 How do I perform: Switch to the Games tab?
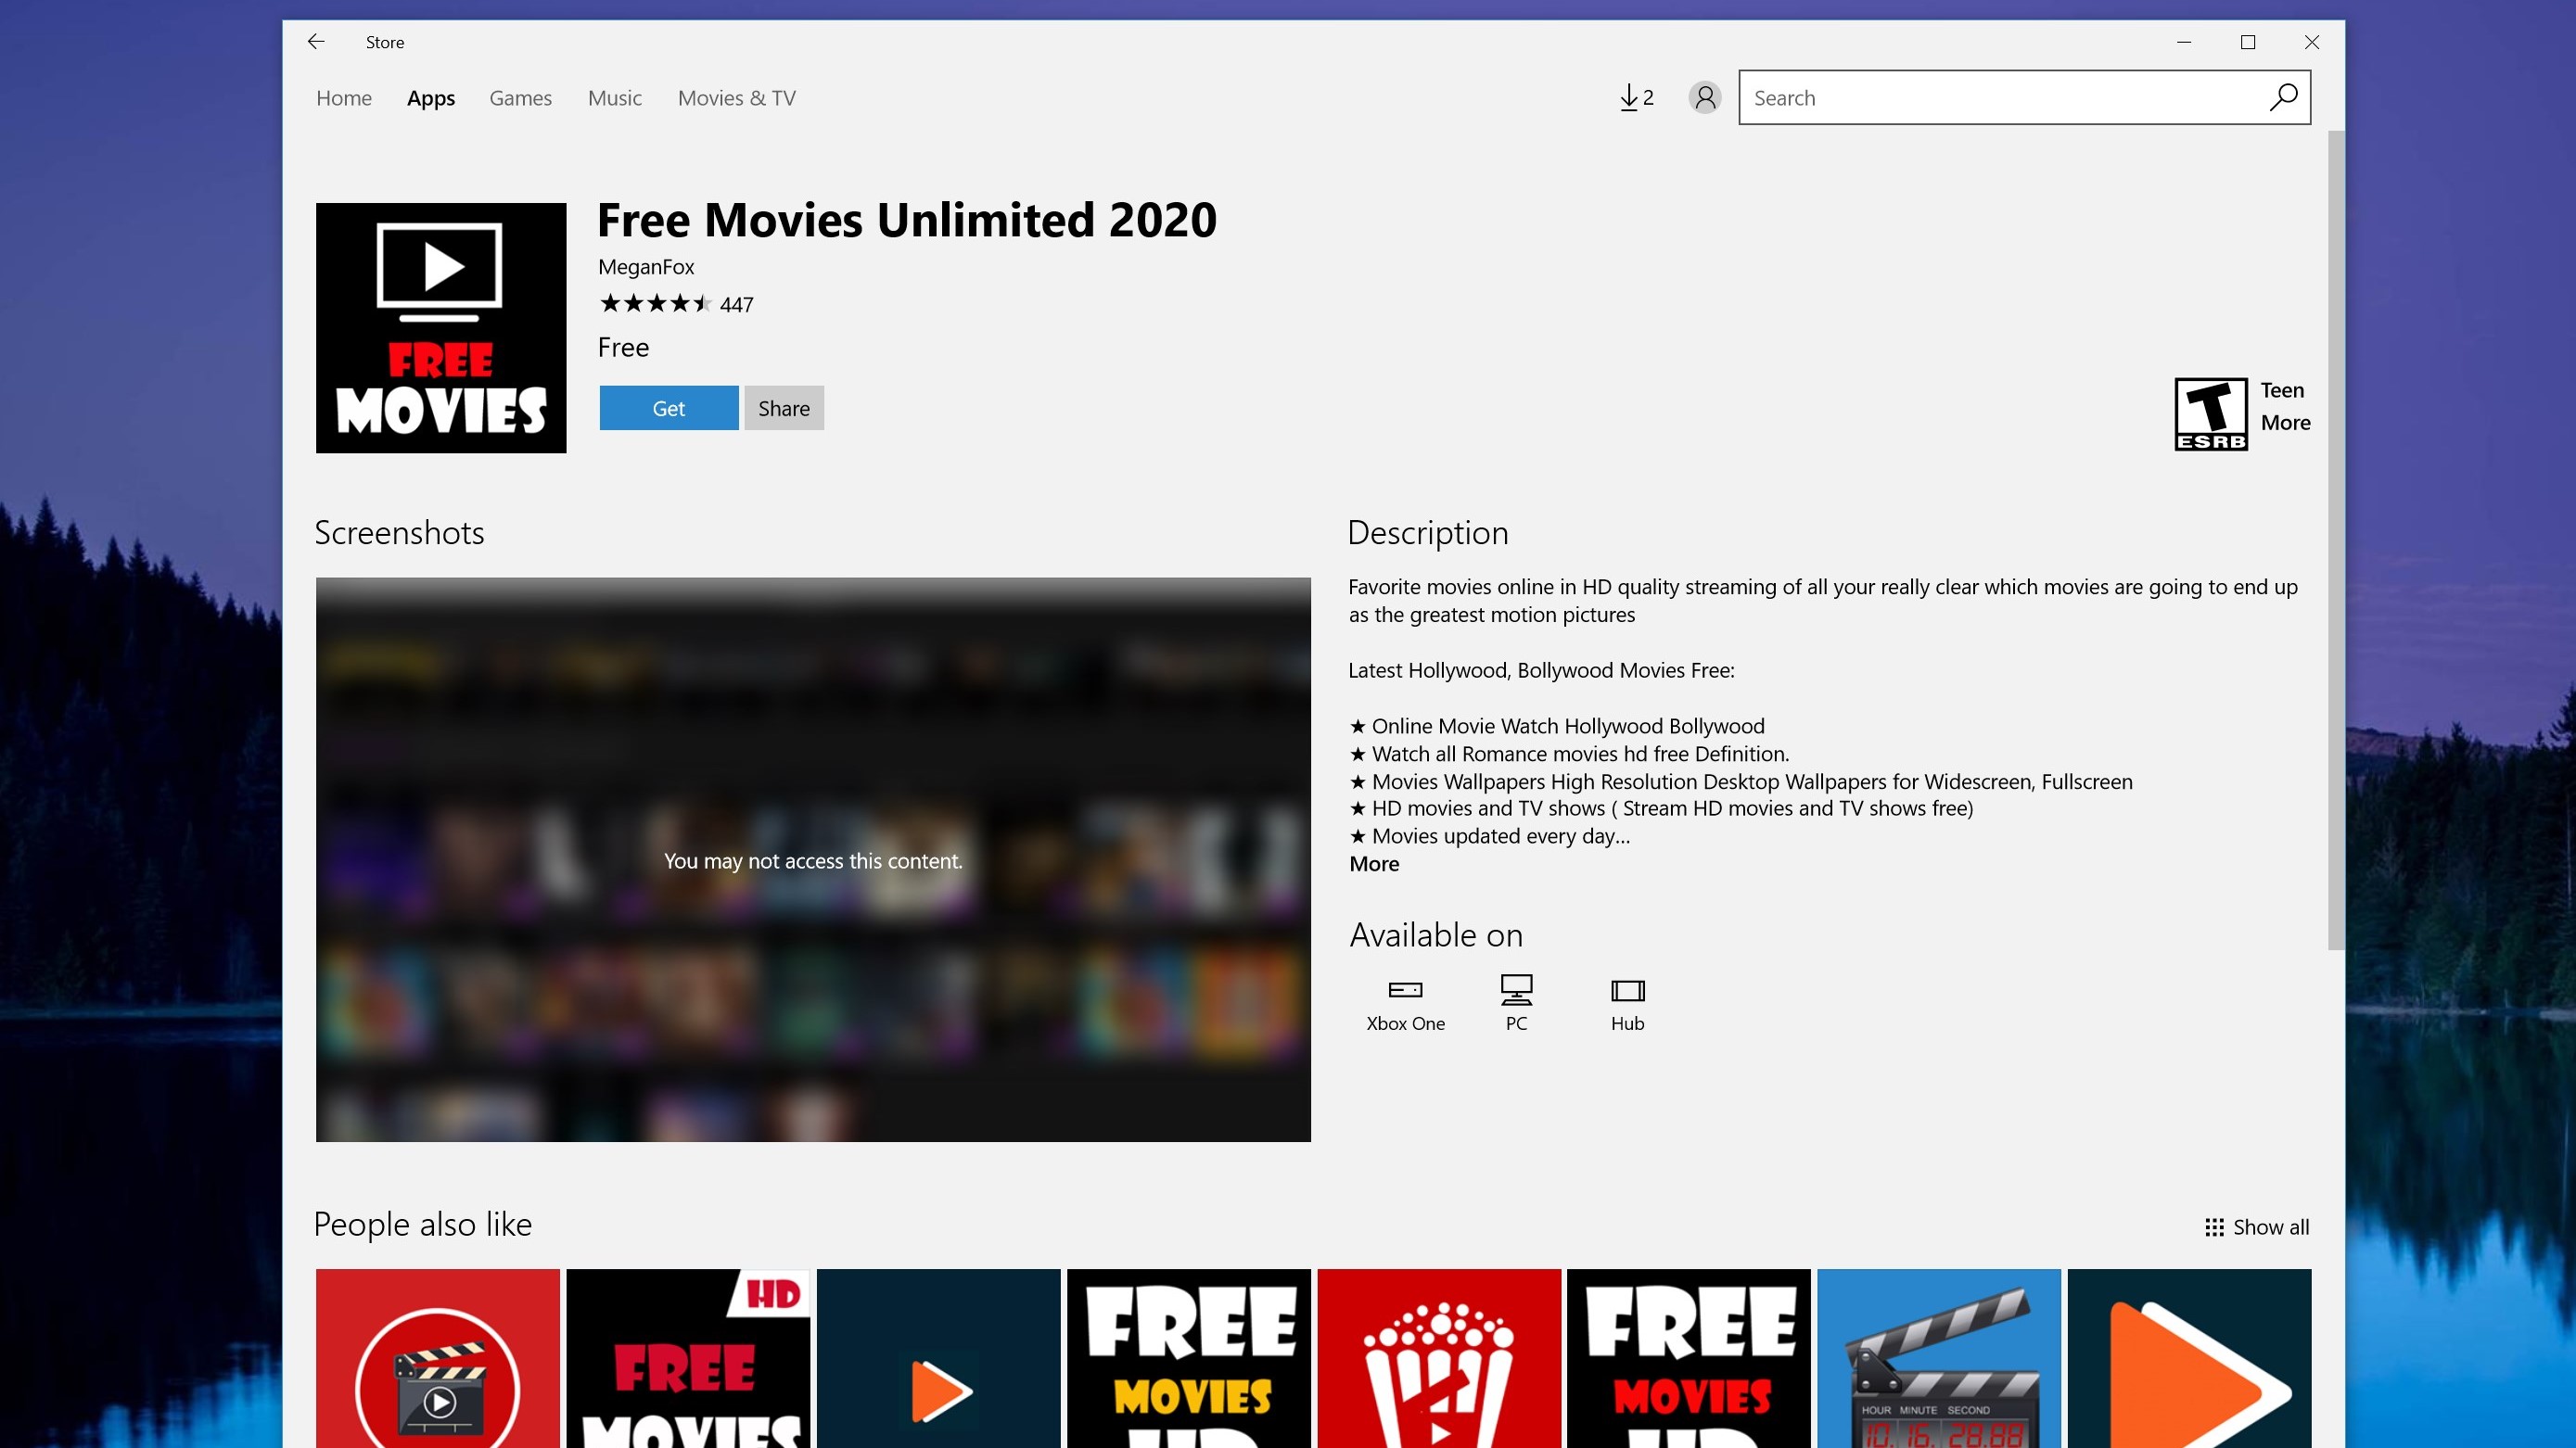(520, 98)
